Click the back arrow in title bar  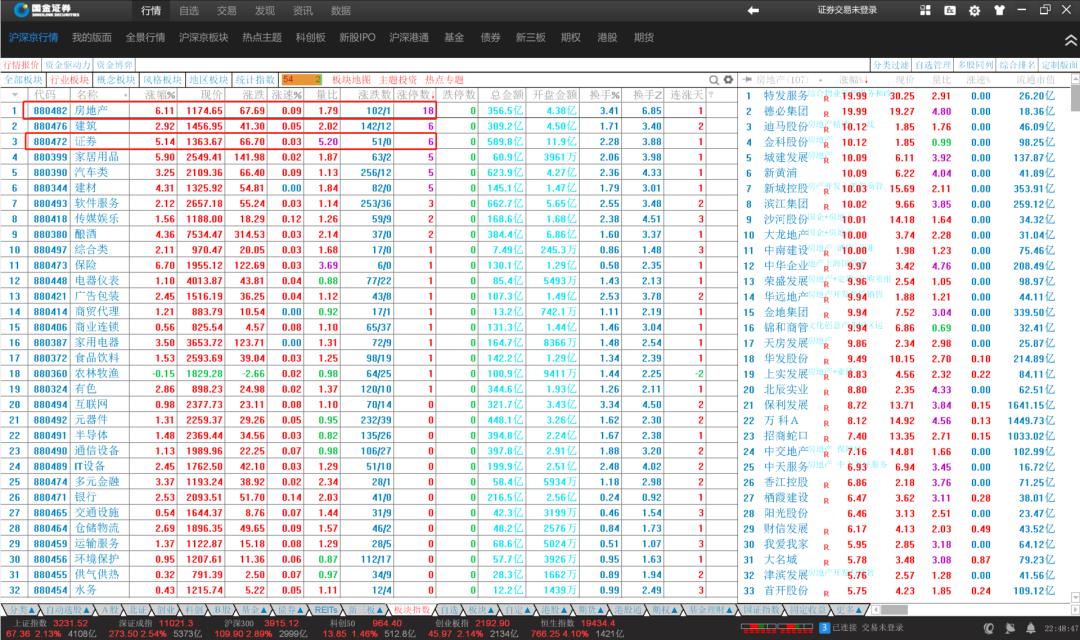tap(753, 10)
